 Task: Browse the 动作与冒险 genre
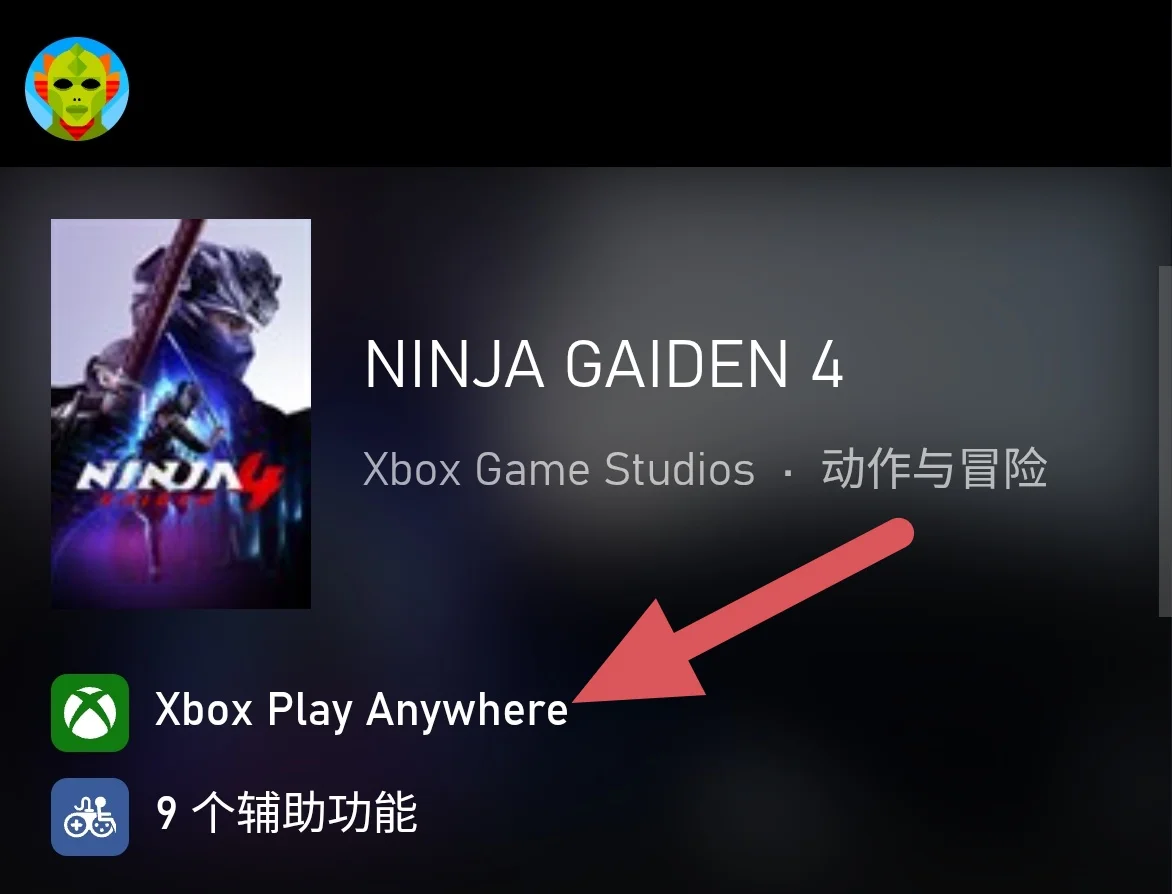tap(934, 469)
